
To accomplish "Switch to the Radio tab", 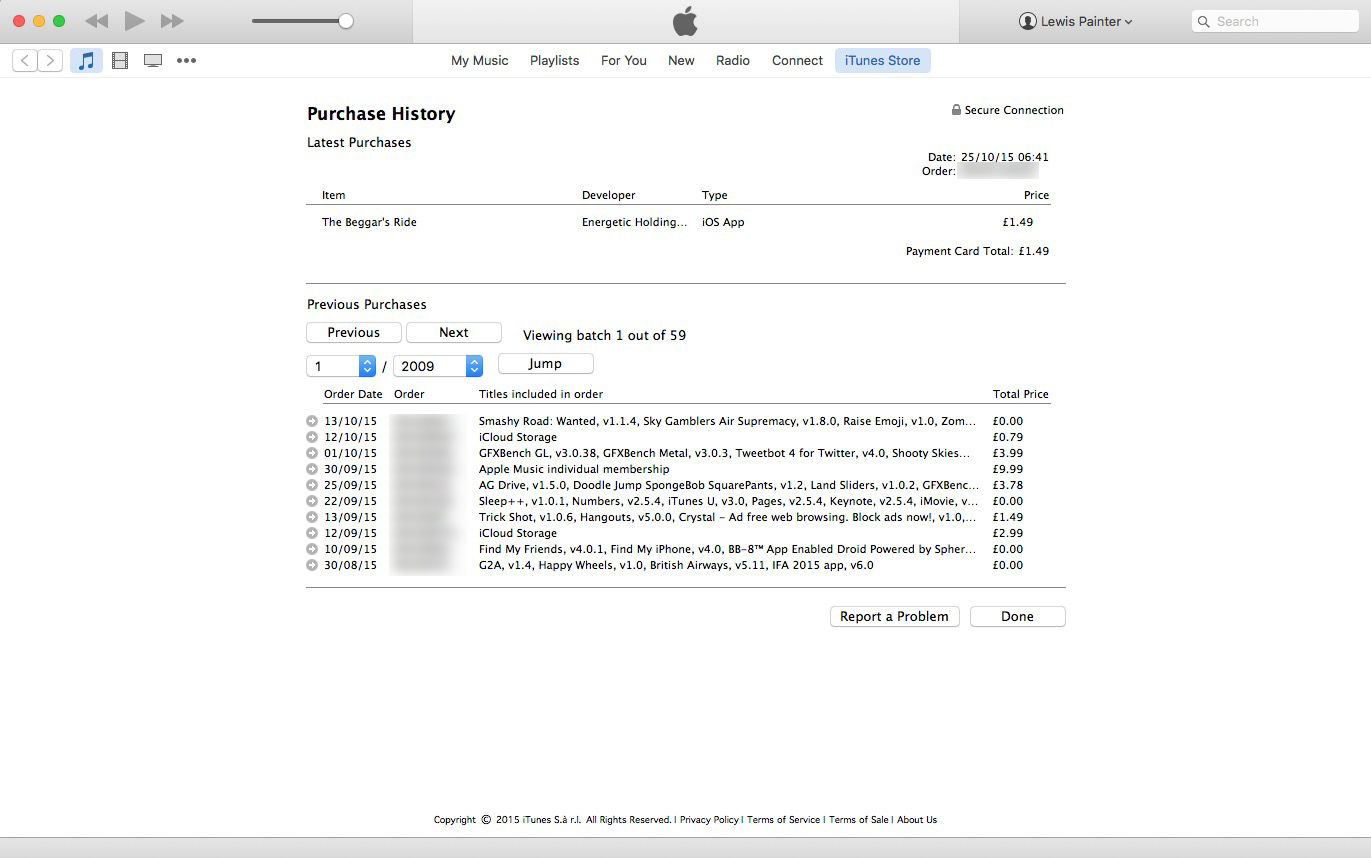I will (732, 60).
